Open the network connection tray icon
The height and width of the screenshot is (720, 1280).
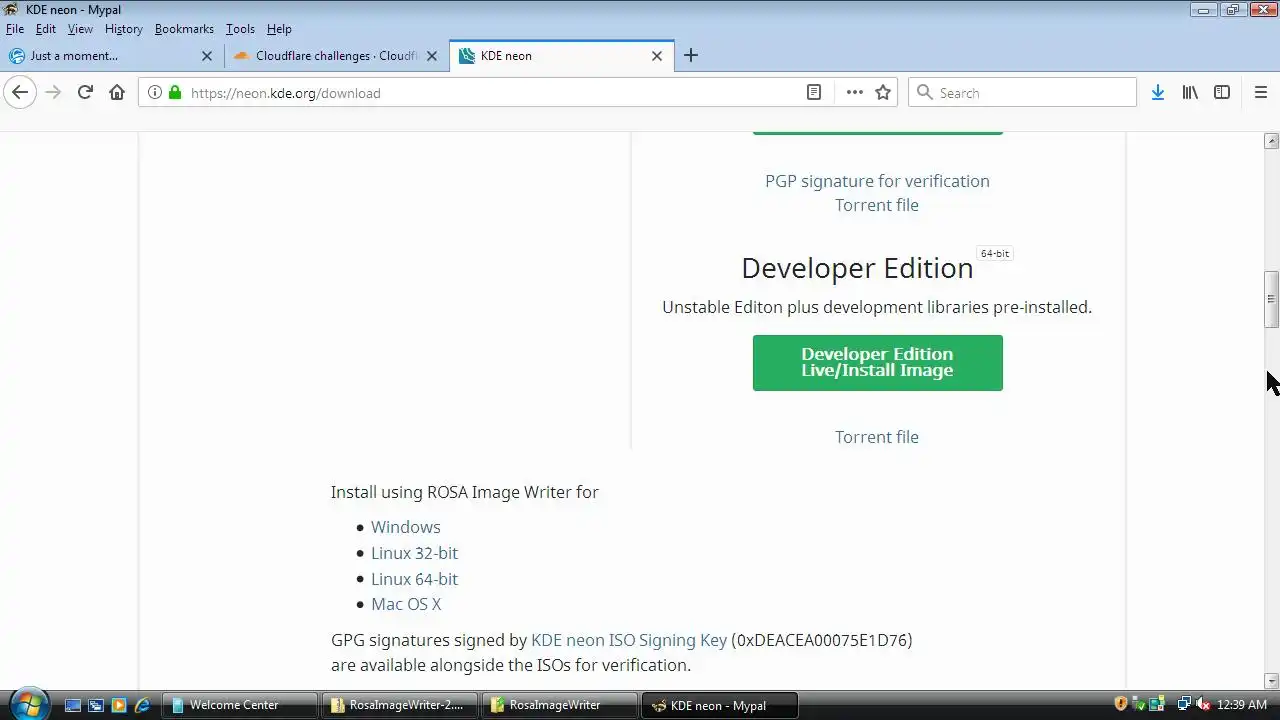point(1184,705)
